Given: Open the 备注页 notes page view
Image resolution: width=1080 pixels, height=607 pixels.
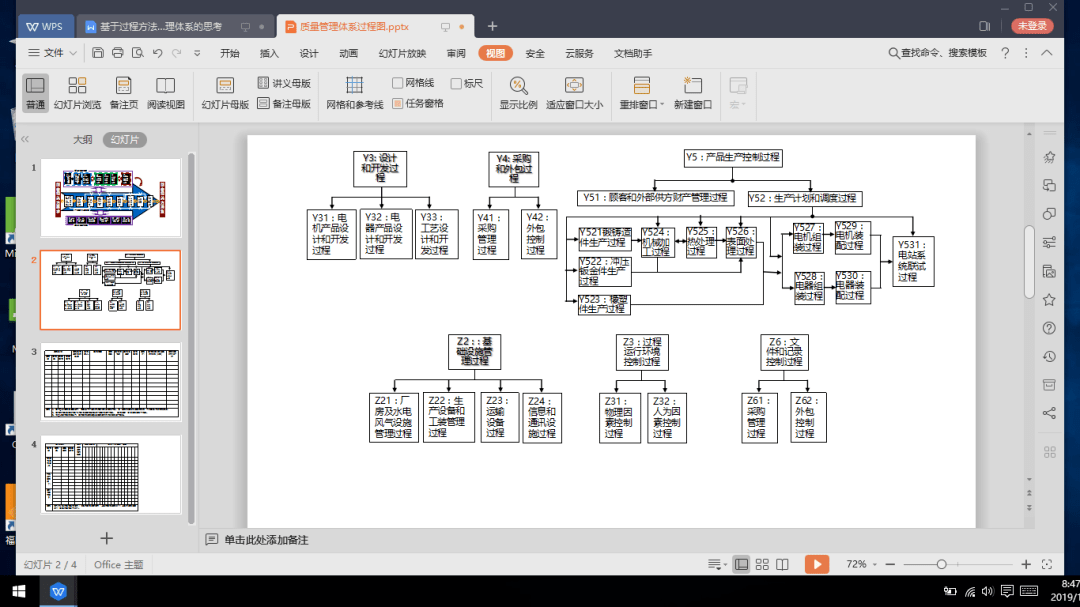Looking at the screenshot, I should click(124, 92).
